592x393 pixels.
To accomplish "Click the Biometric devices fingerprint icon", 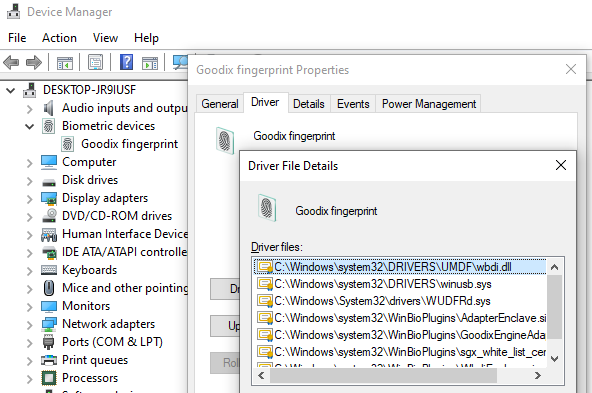I will pyautogui.click(x=48, y=126).
